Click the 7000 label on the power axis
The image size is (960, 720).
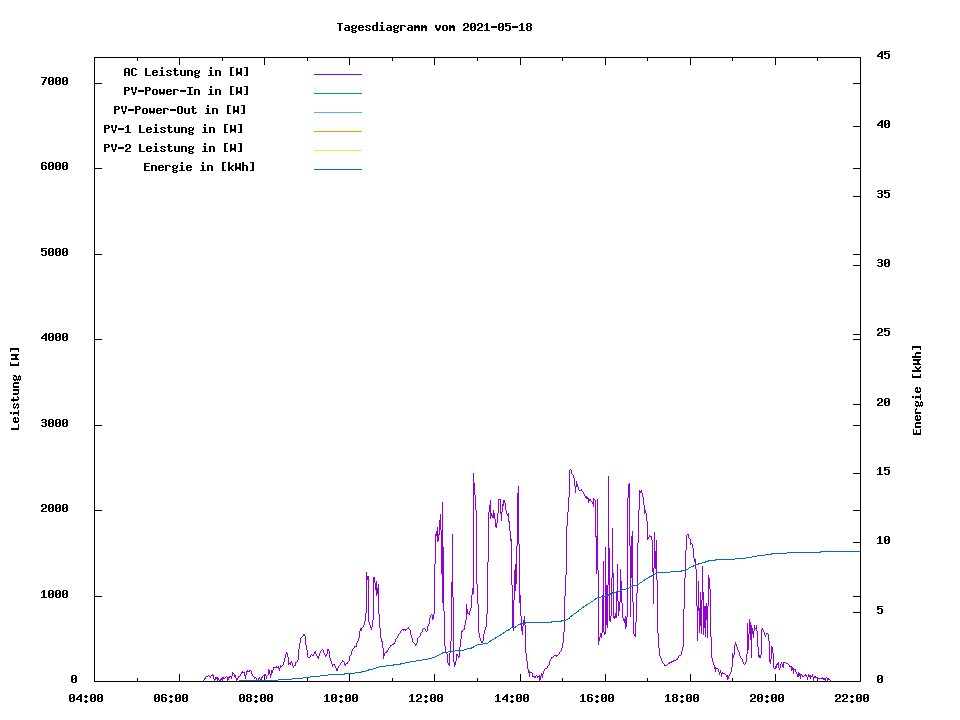click(x=54, y=81)
